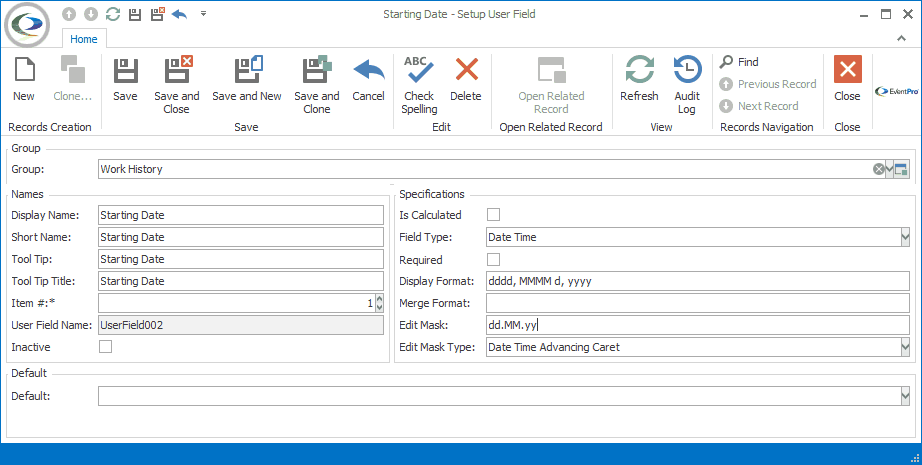The height and width of the screenshot is (465, 922).
Task: Click in the Display Format field
Action: click(698, 281)
